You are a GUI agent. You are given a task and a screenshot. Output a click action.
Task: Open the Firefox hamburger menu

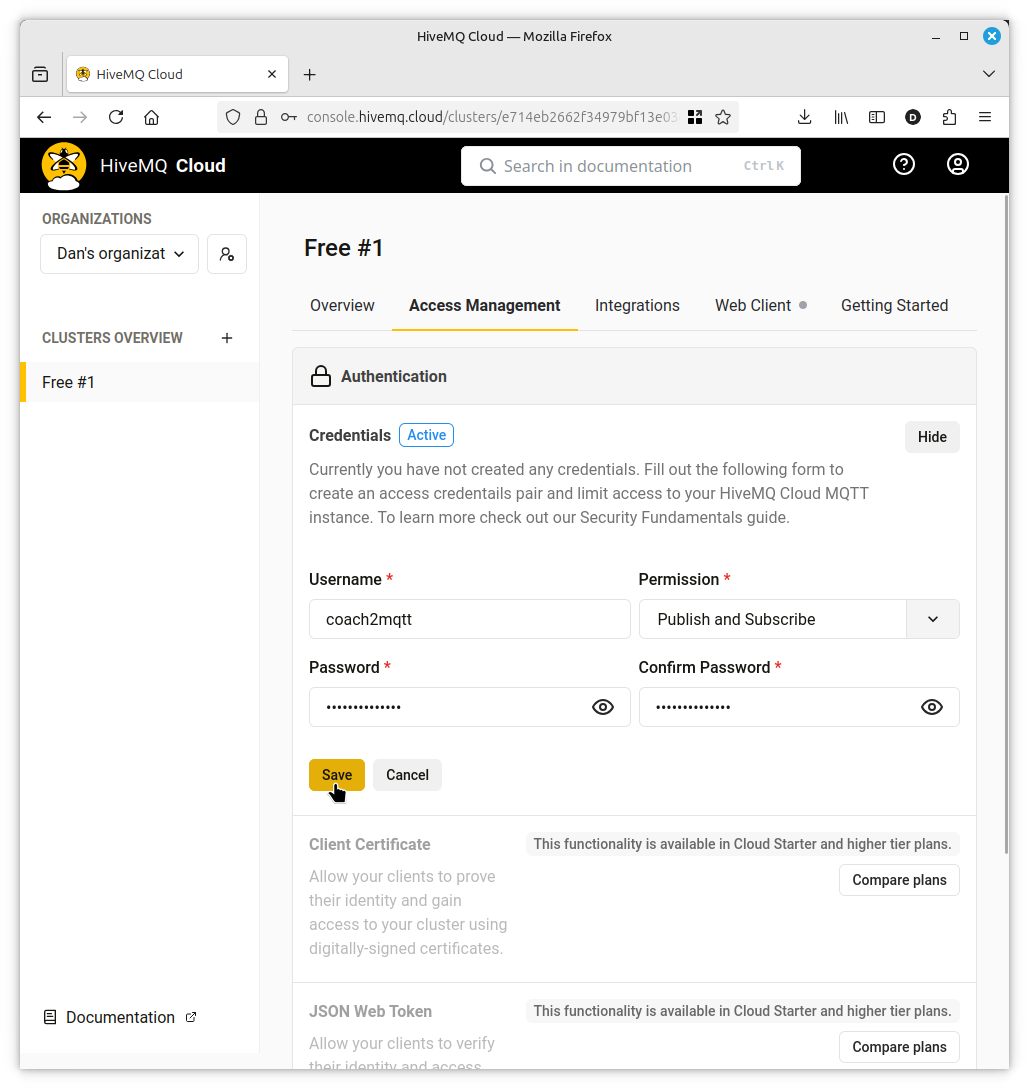pos(985,117)
